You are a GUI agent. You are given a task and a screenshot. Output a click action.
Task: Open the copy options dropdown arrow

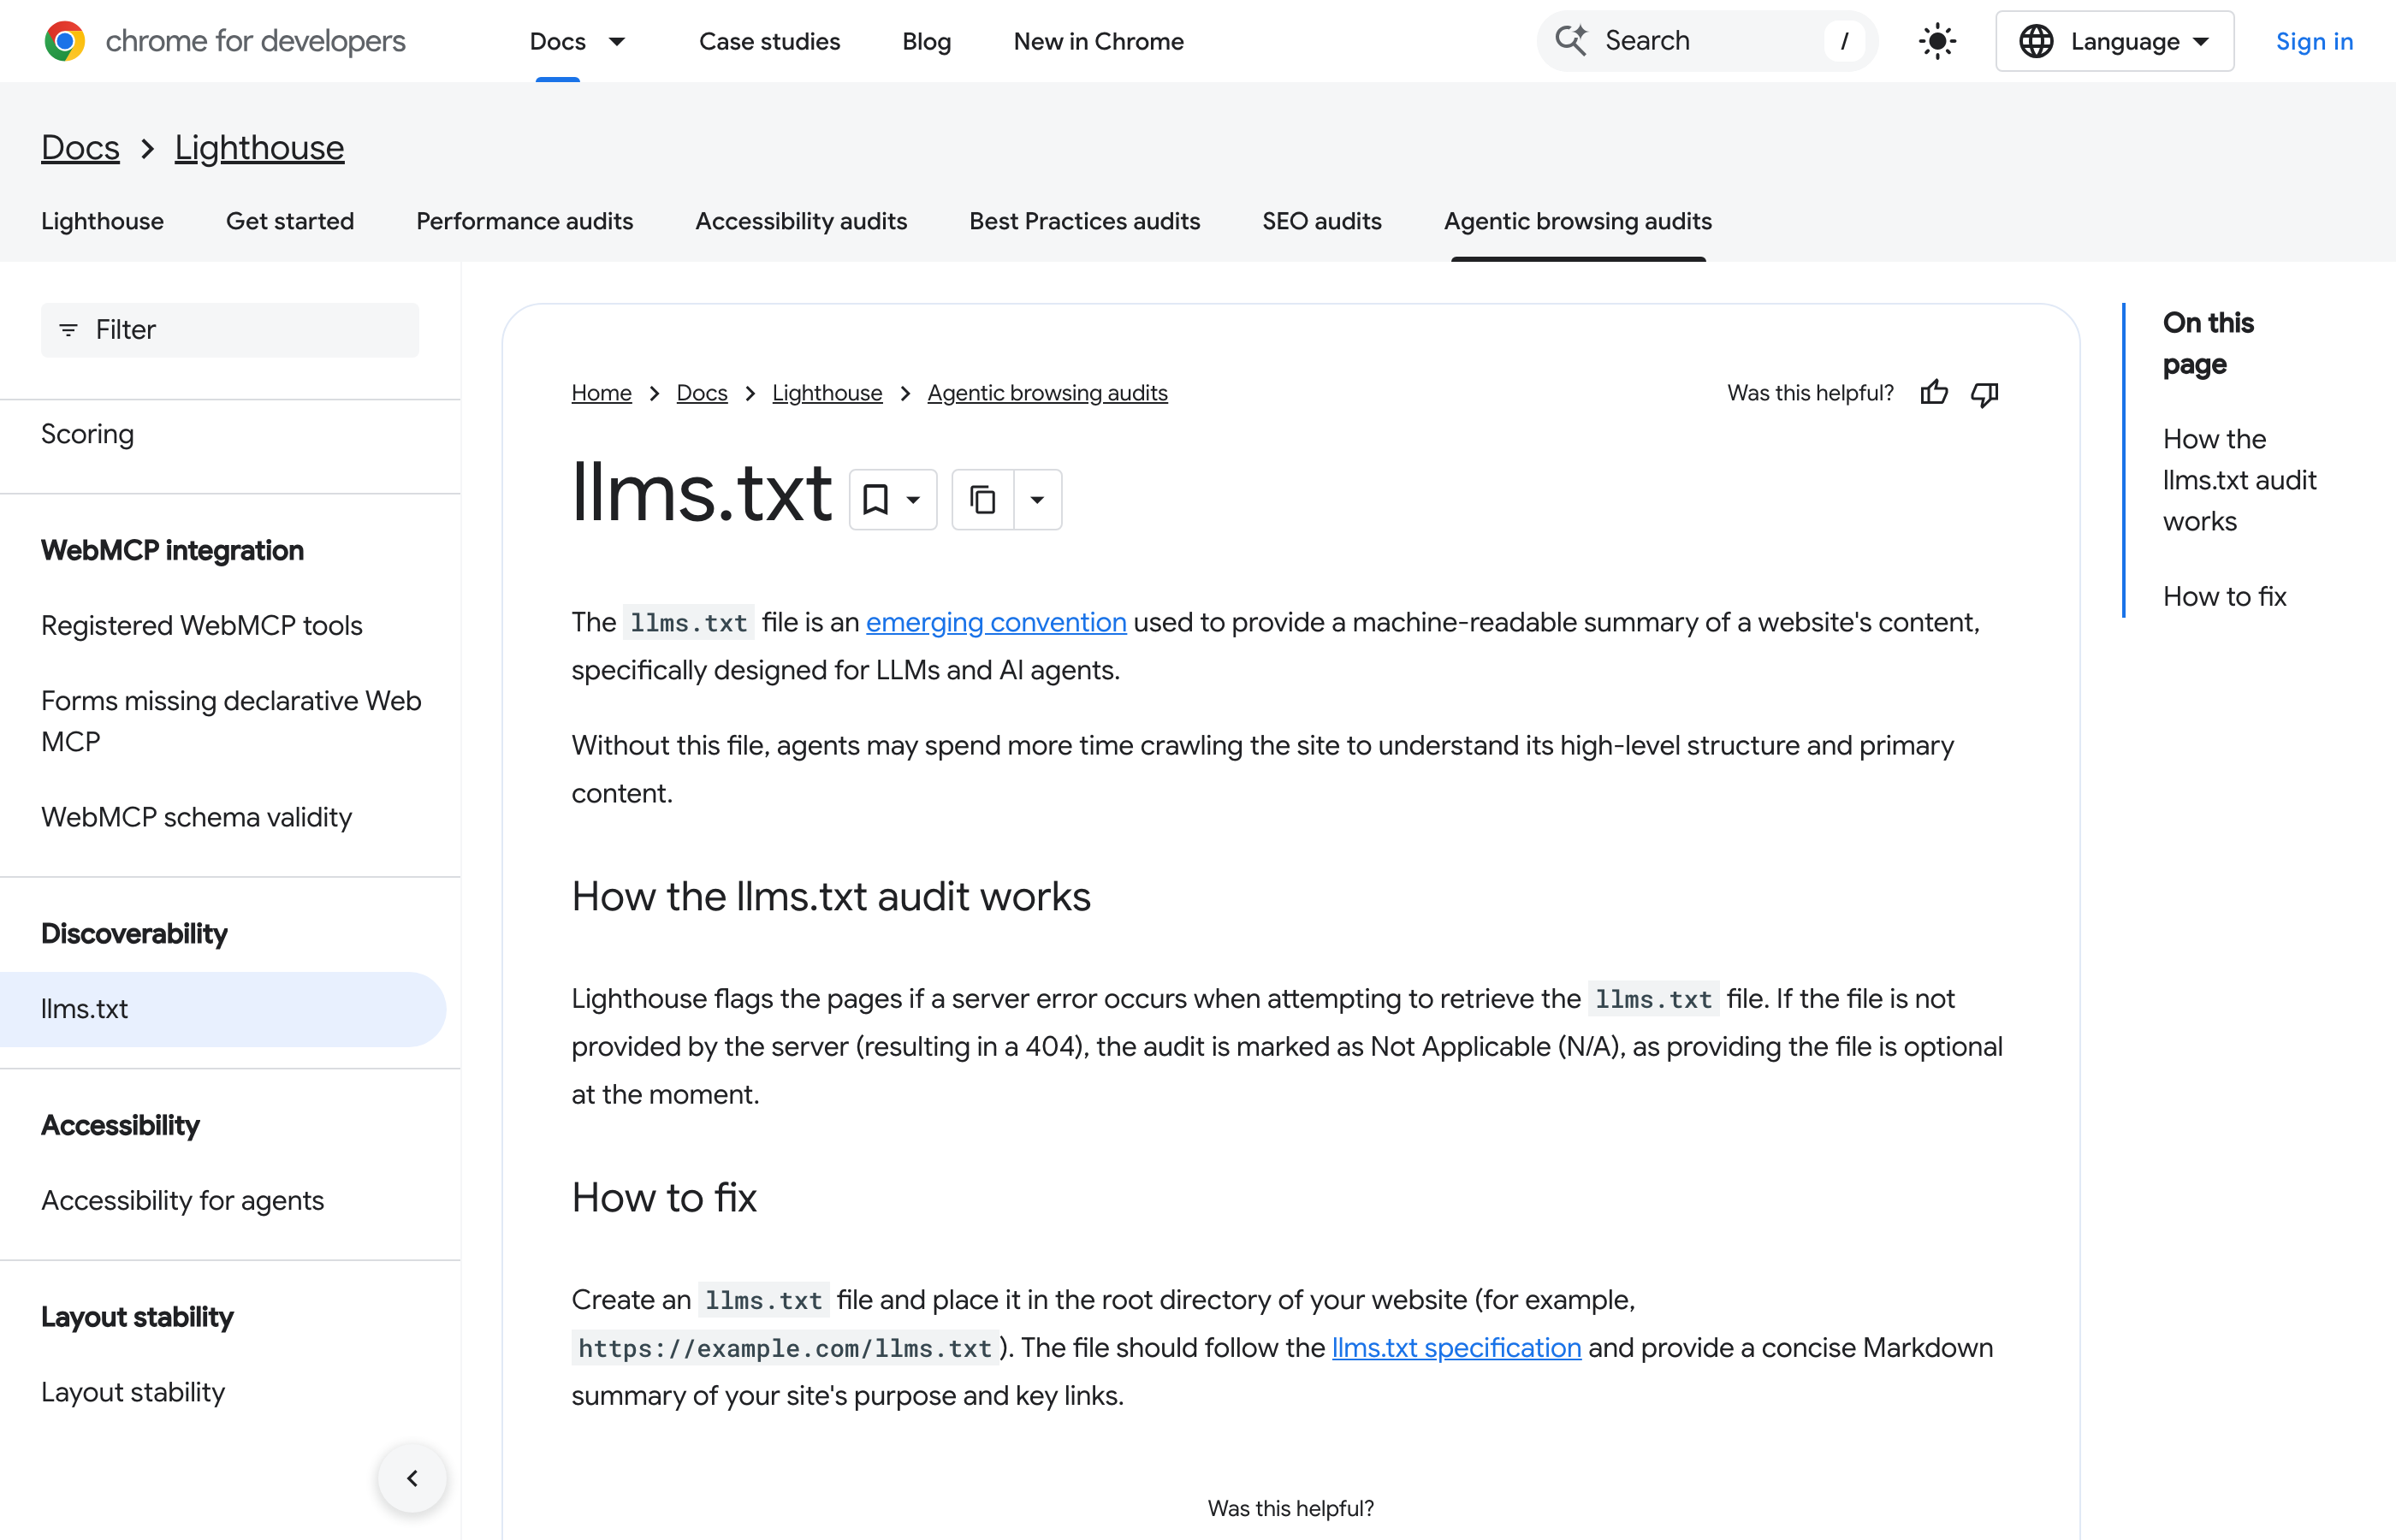click(1038, 499)
